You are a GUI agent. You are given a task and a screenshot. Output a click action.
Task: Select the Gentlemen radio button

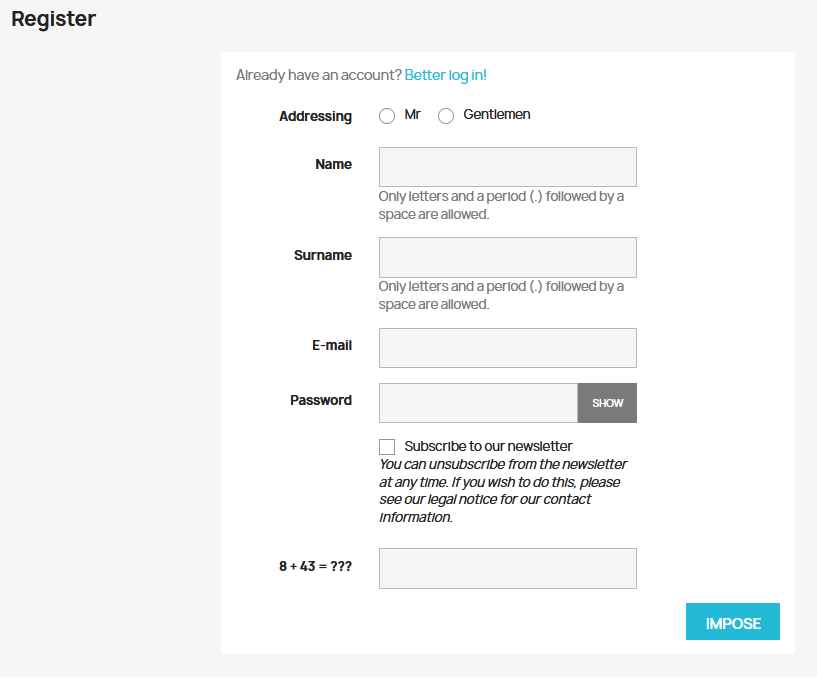point(446,116)
